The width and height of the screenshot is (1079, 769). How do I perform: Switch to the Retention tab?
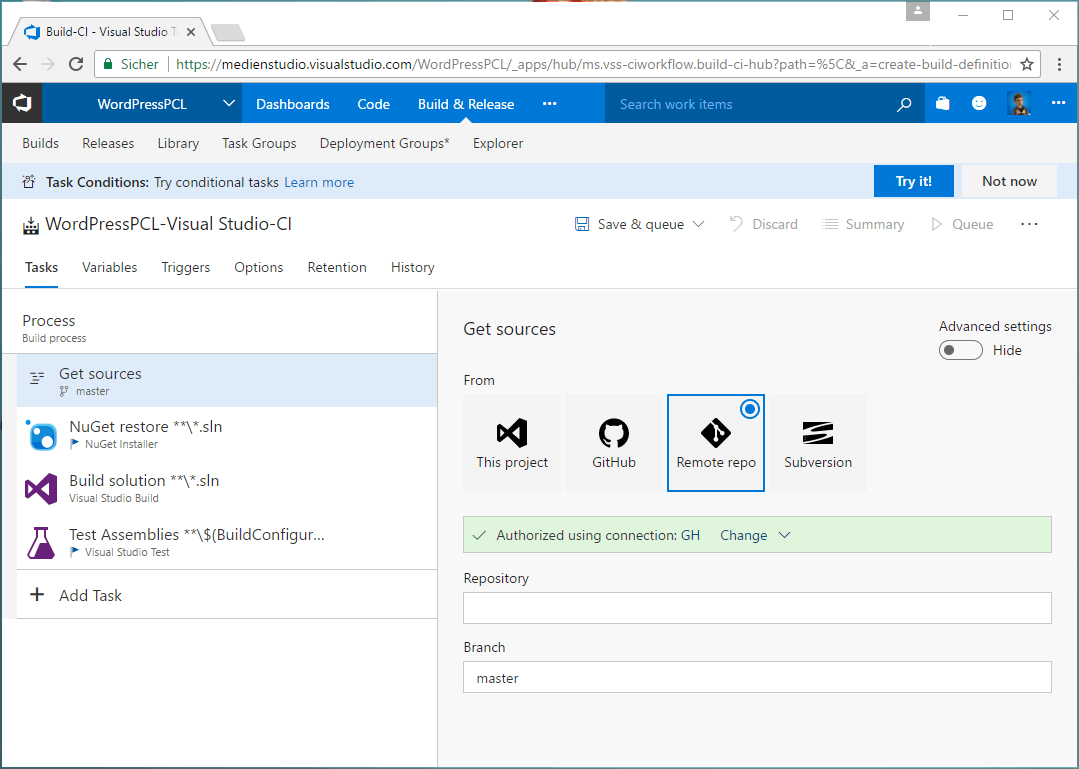(337, 268)
